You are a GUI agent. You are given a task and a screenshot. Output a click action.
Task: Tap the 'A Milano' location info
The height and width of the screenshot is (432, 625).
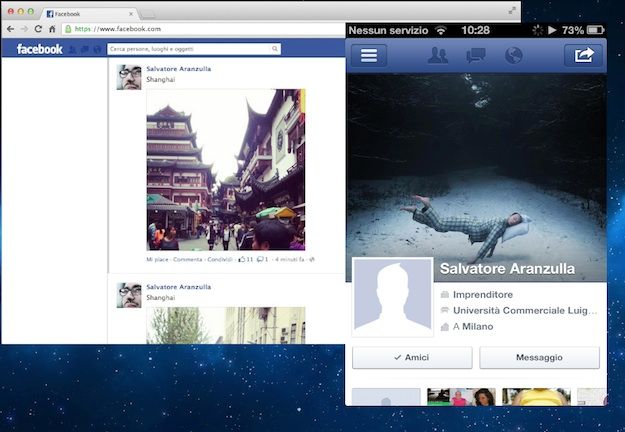pos(467,326)
